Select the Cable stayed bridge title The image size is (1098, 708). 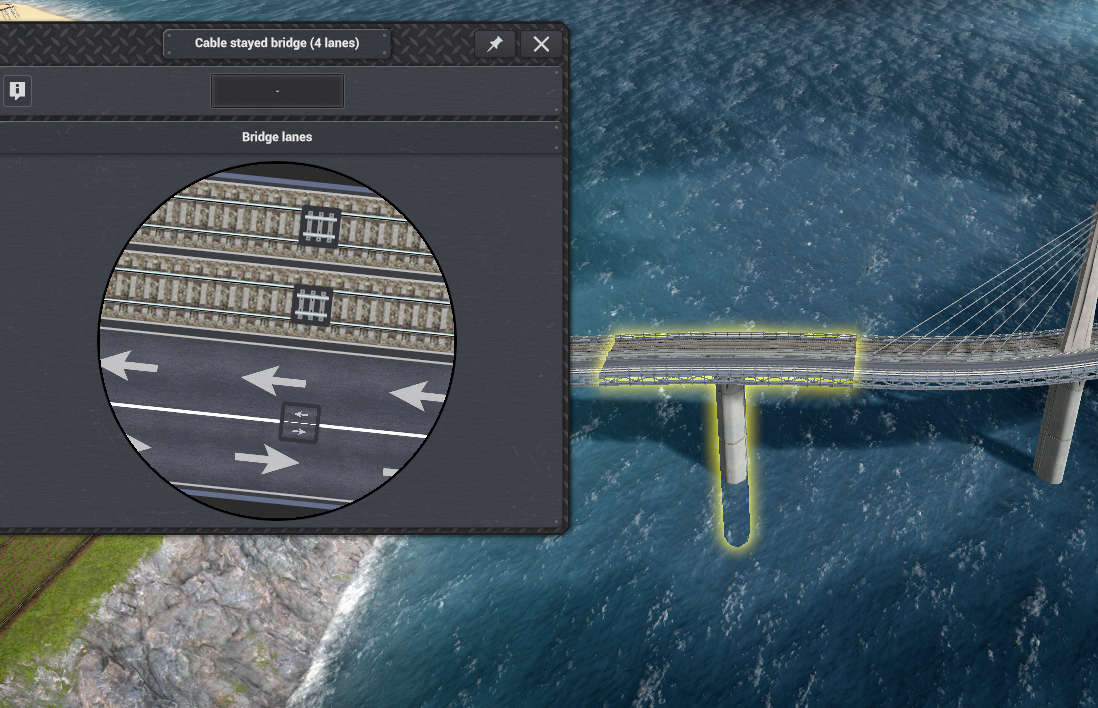[277, 43]
